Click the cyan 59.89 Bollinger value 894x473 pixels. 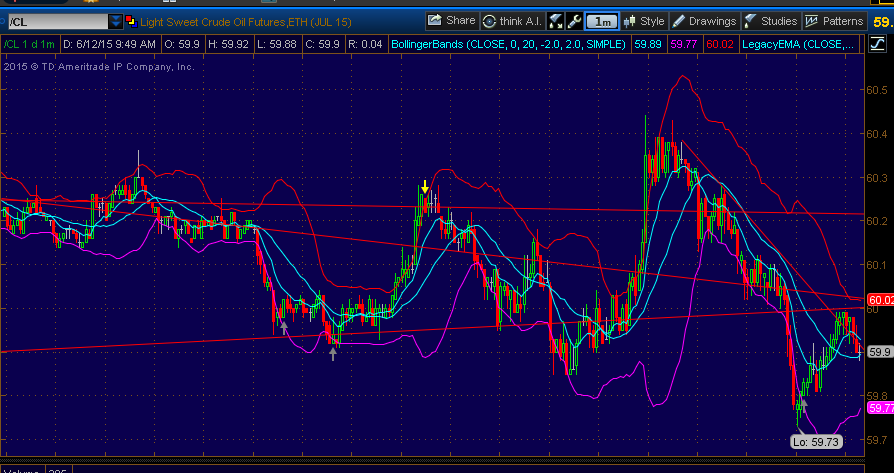[648, 44]
